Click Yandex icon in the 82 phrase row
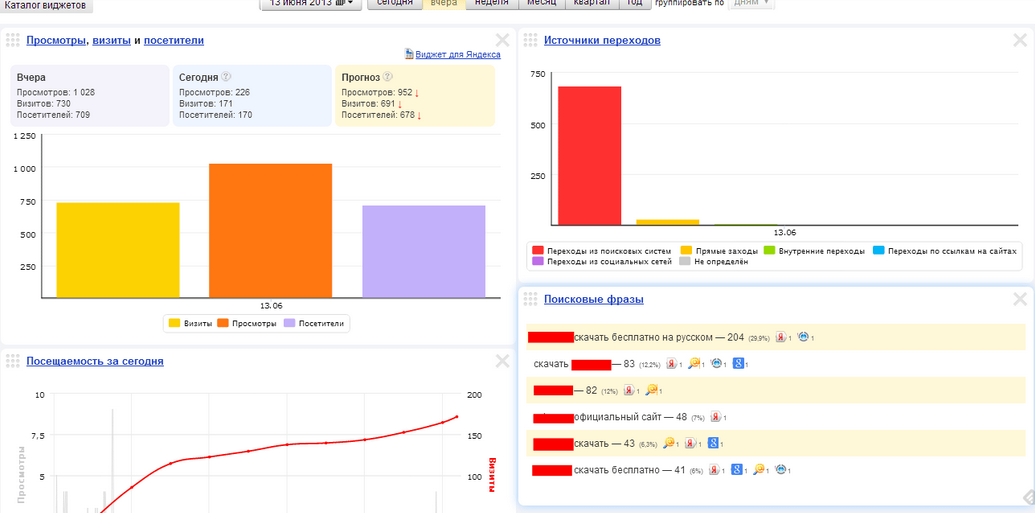The height and width of the screenshot is (513, 1035). pos(629,390)
